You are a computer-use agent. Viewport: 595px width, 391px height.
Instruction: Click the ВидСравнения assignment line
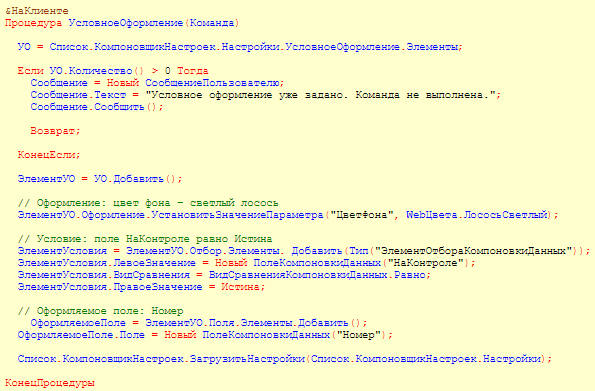point(224,275)
